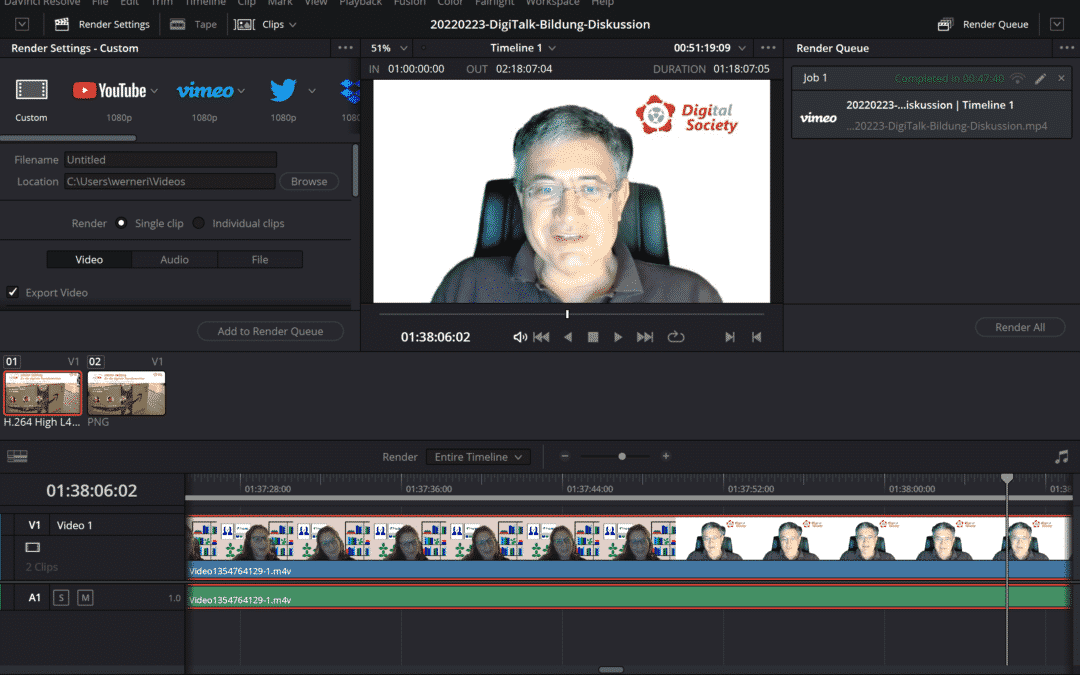
Task: Expand the top-left panel chevron
Action: pos(22,24)
